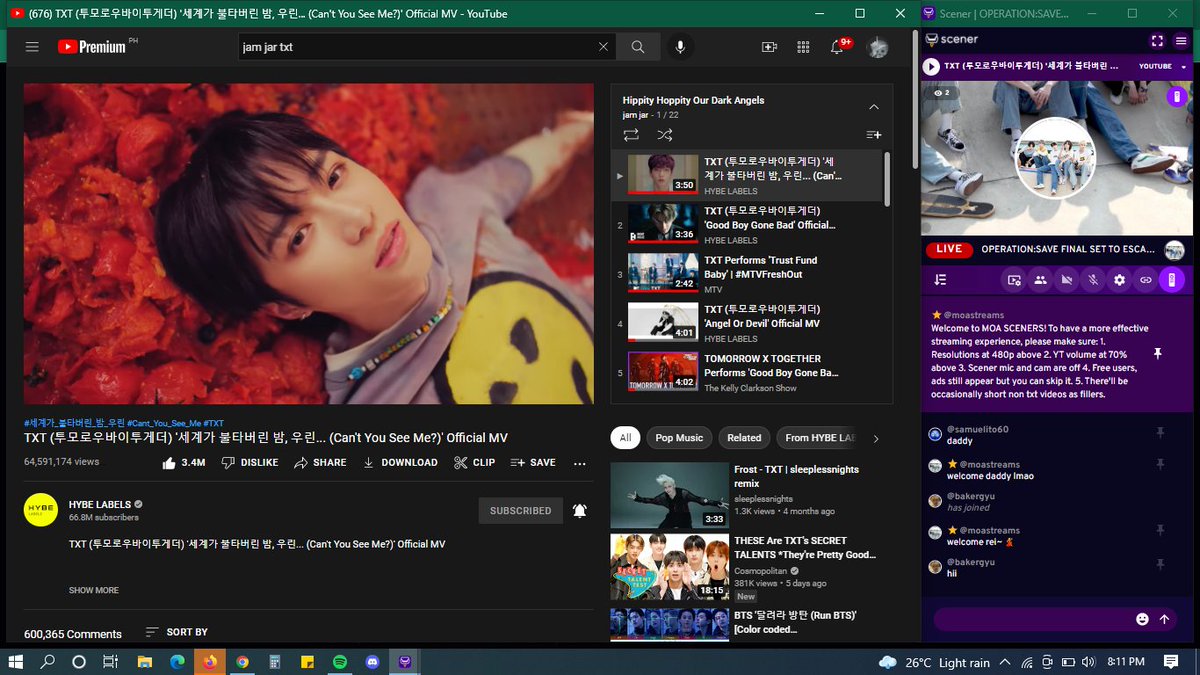
Task: Toggle the Scener camera off icon
Action: pos(1067,280)
